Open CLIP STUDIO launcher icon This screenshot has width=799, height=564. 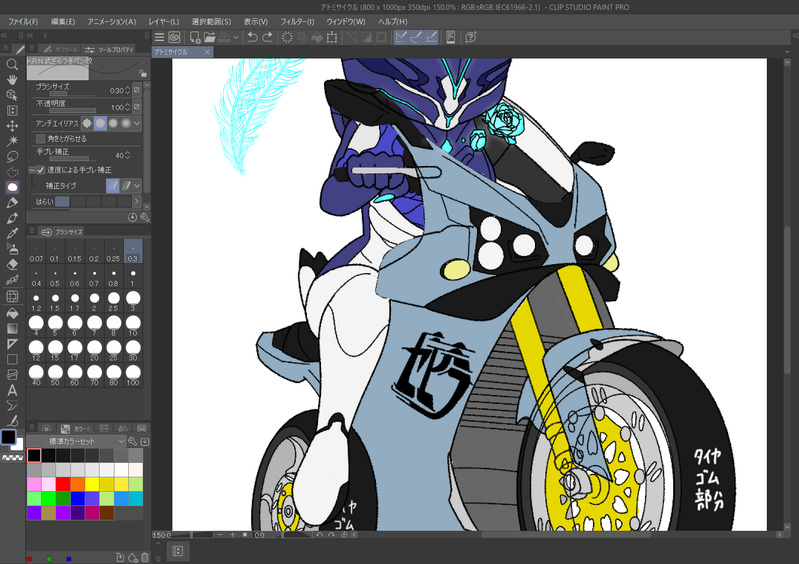(x=174, y=37)
